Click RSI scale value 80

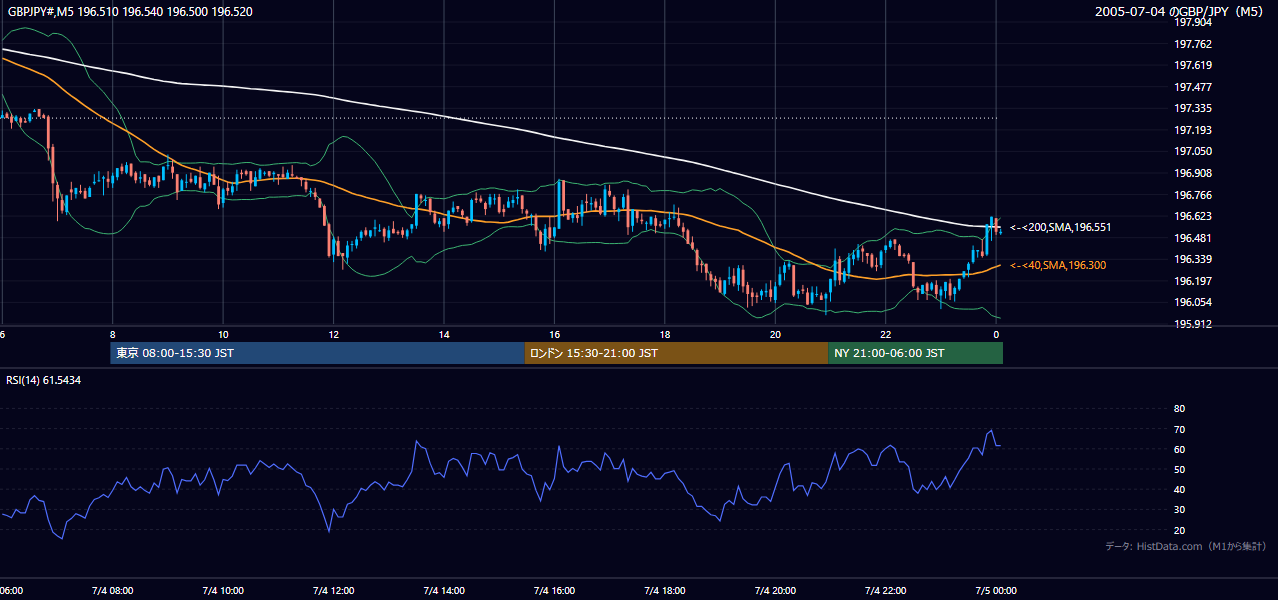tap(1179, 409)
